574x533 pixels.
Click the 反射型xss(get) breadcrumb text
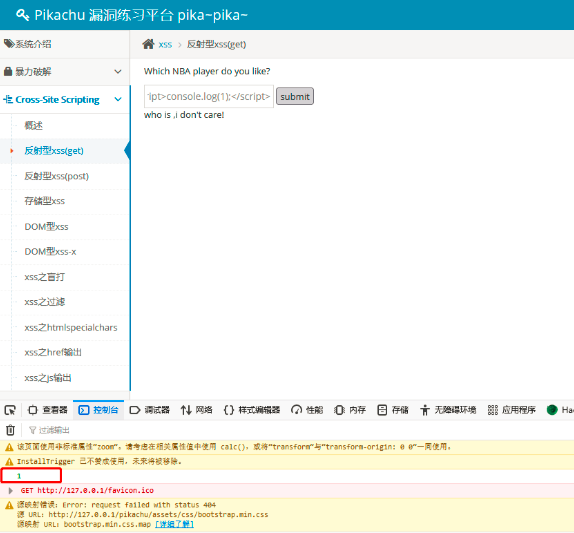pos(216,44)
